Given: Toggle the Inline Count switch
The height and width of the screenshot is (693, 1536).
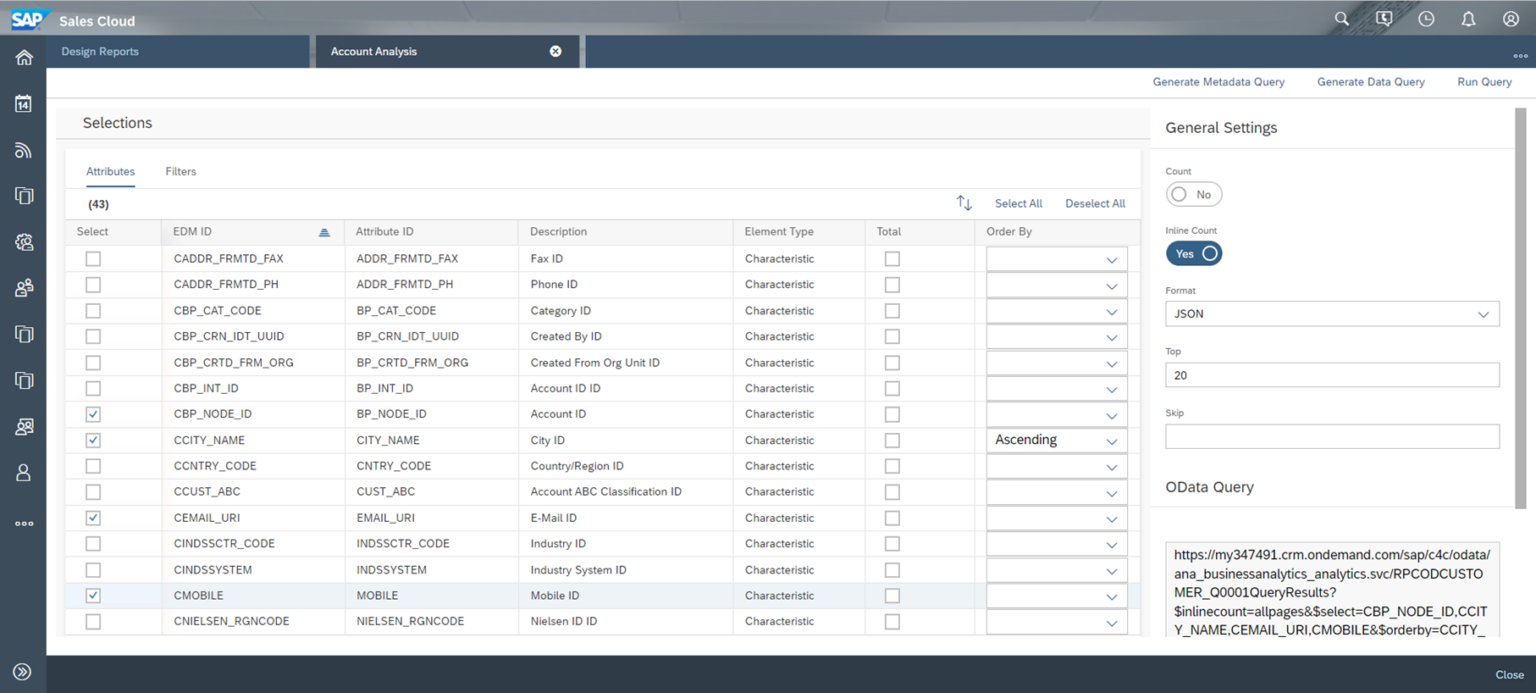Looking at the screenshot, I should [1194, 254].
